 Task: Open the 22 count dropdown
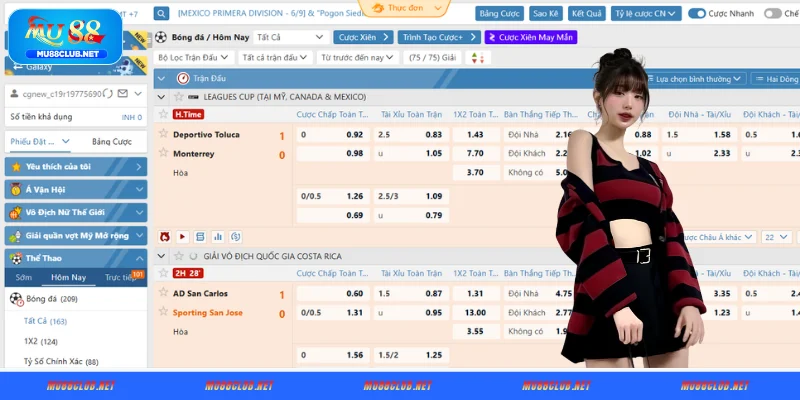point(777,237)
